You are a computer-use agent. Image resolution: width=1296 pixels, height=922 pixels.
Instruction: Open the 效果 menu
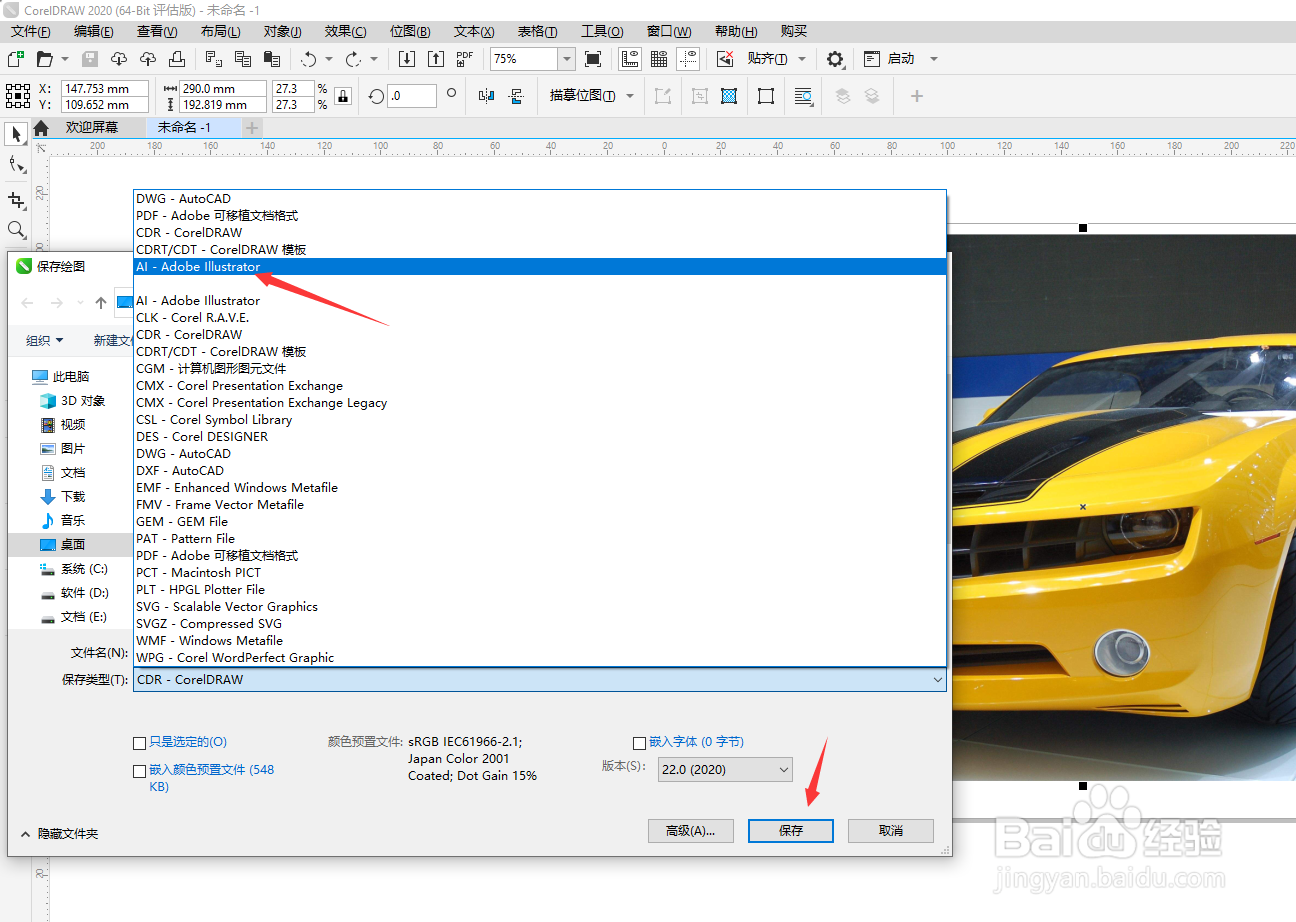tap(346, 32)
